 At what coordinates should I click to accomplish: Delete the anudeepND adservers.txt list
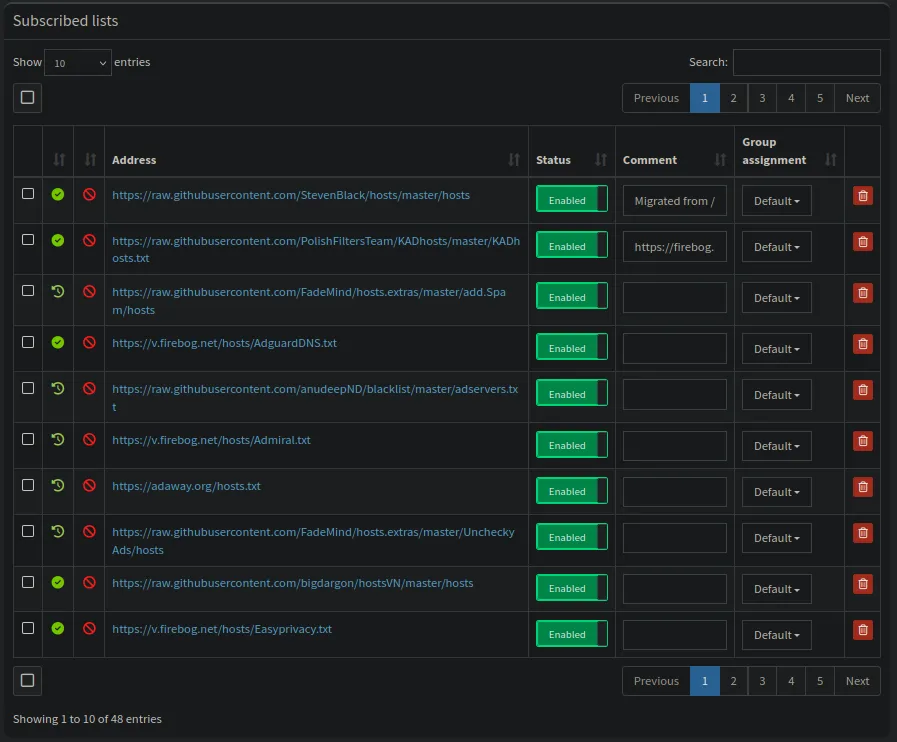pyautogui.click(x=863, y=390)
